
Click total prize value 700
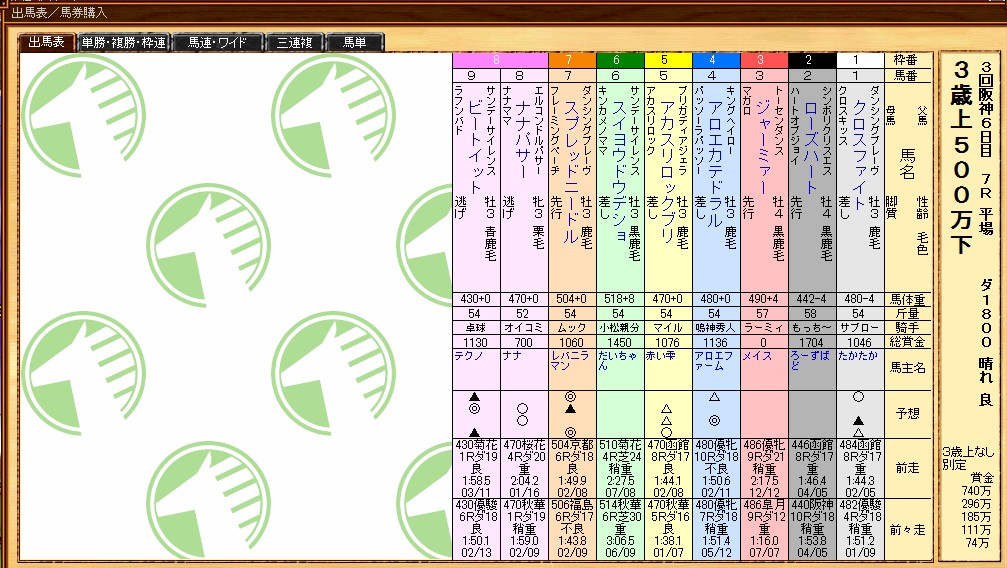[523, 342]
